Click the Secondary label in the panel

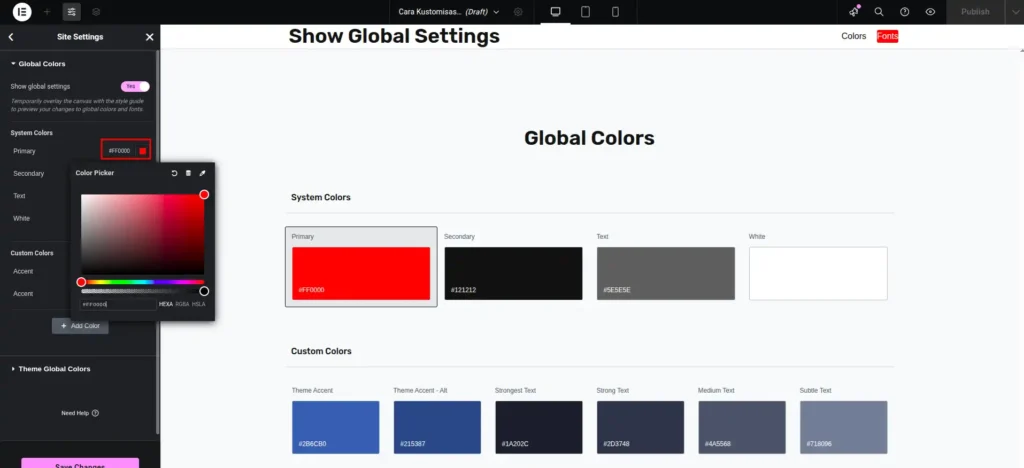point(29,174)
